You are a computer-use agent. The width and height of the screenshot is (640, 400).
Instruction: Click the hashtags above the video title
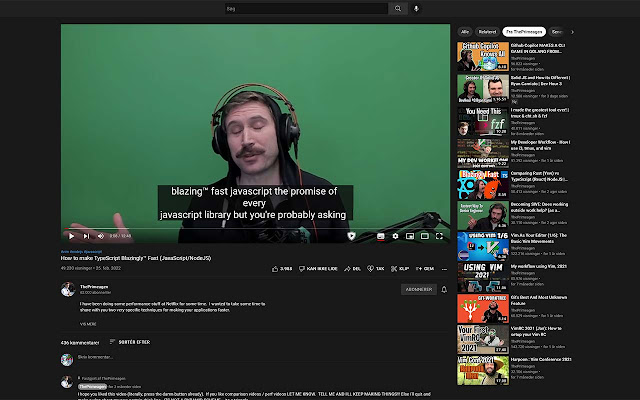[82, 252]
